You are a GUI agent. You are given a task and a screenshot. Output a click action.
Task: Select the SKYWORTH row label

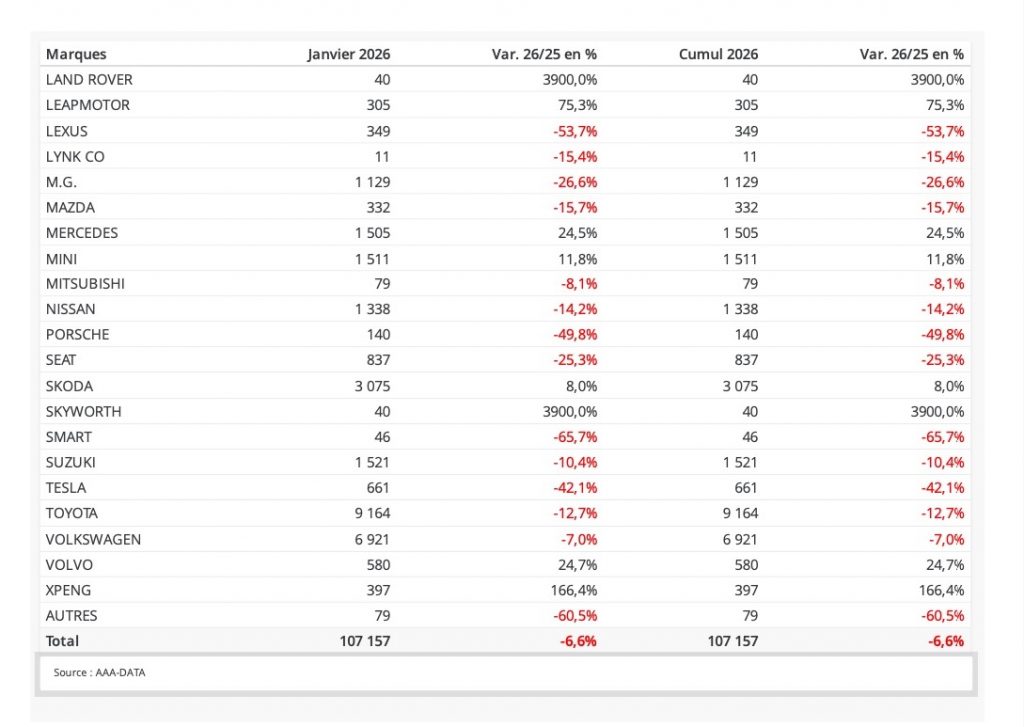click(x=84, y=411)
